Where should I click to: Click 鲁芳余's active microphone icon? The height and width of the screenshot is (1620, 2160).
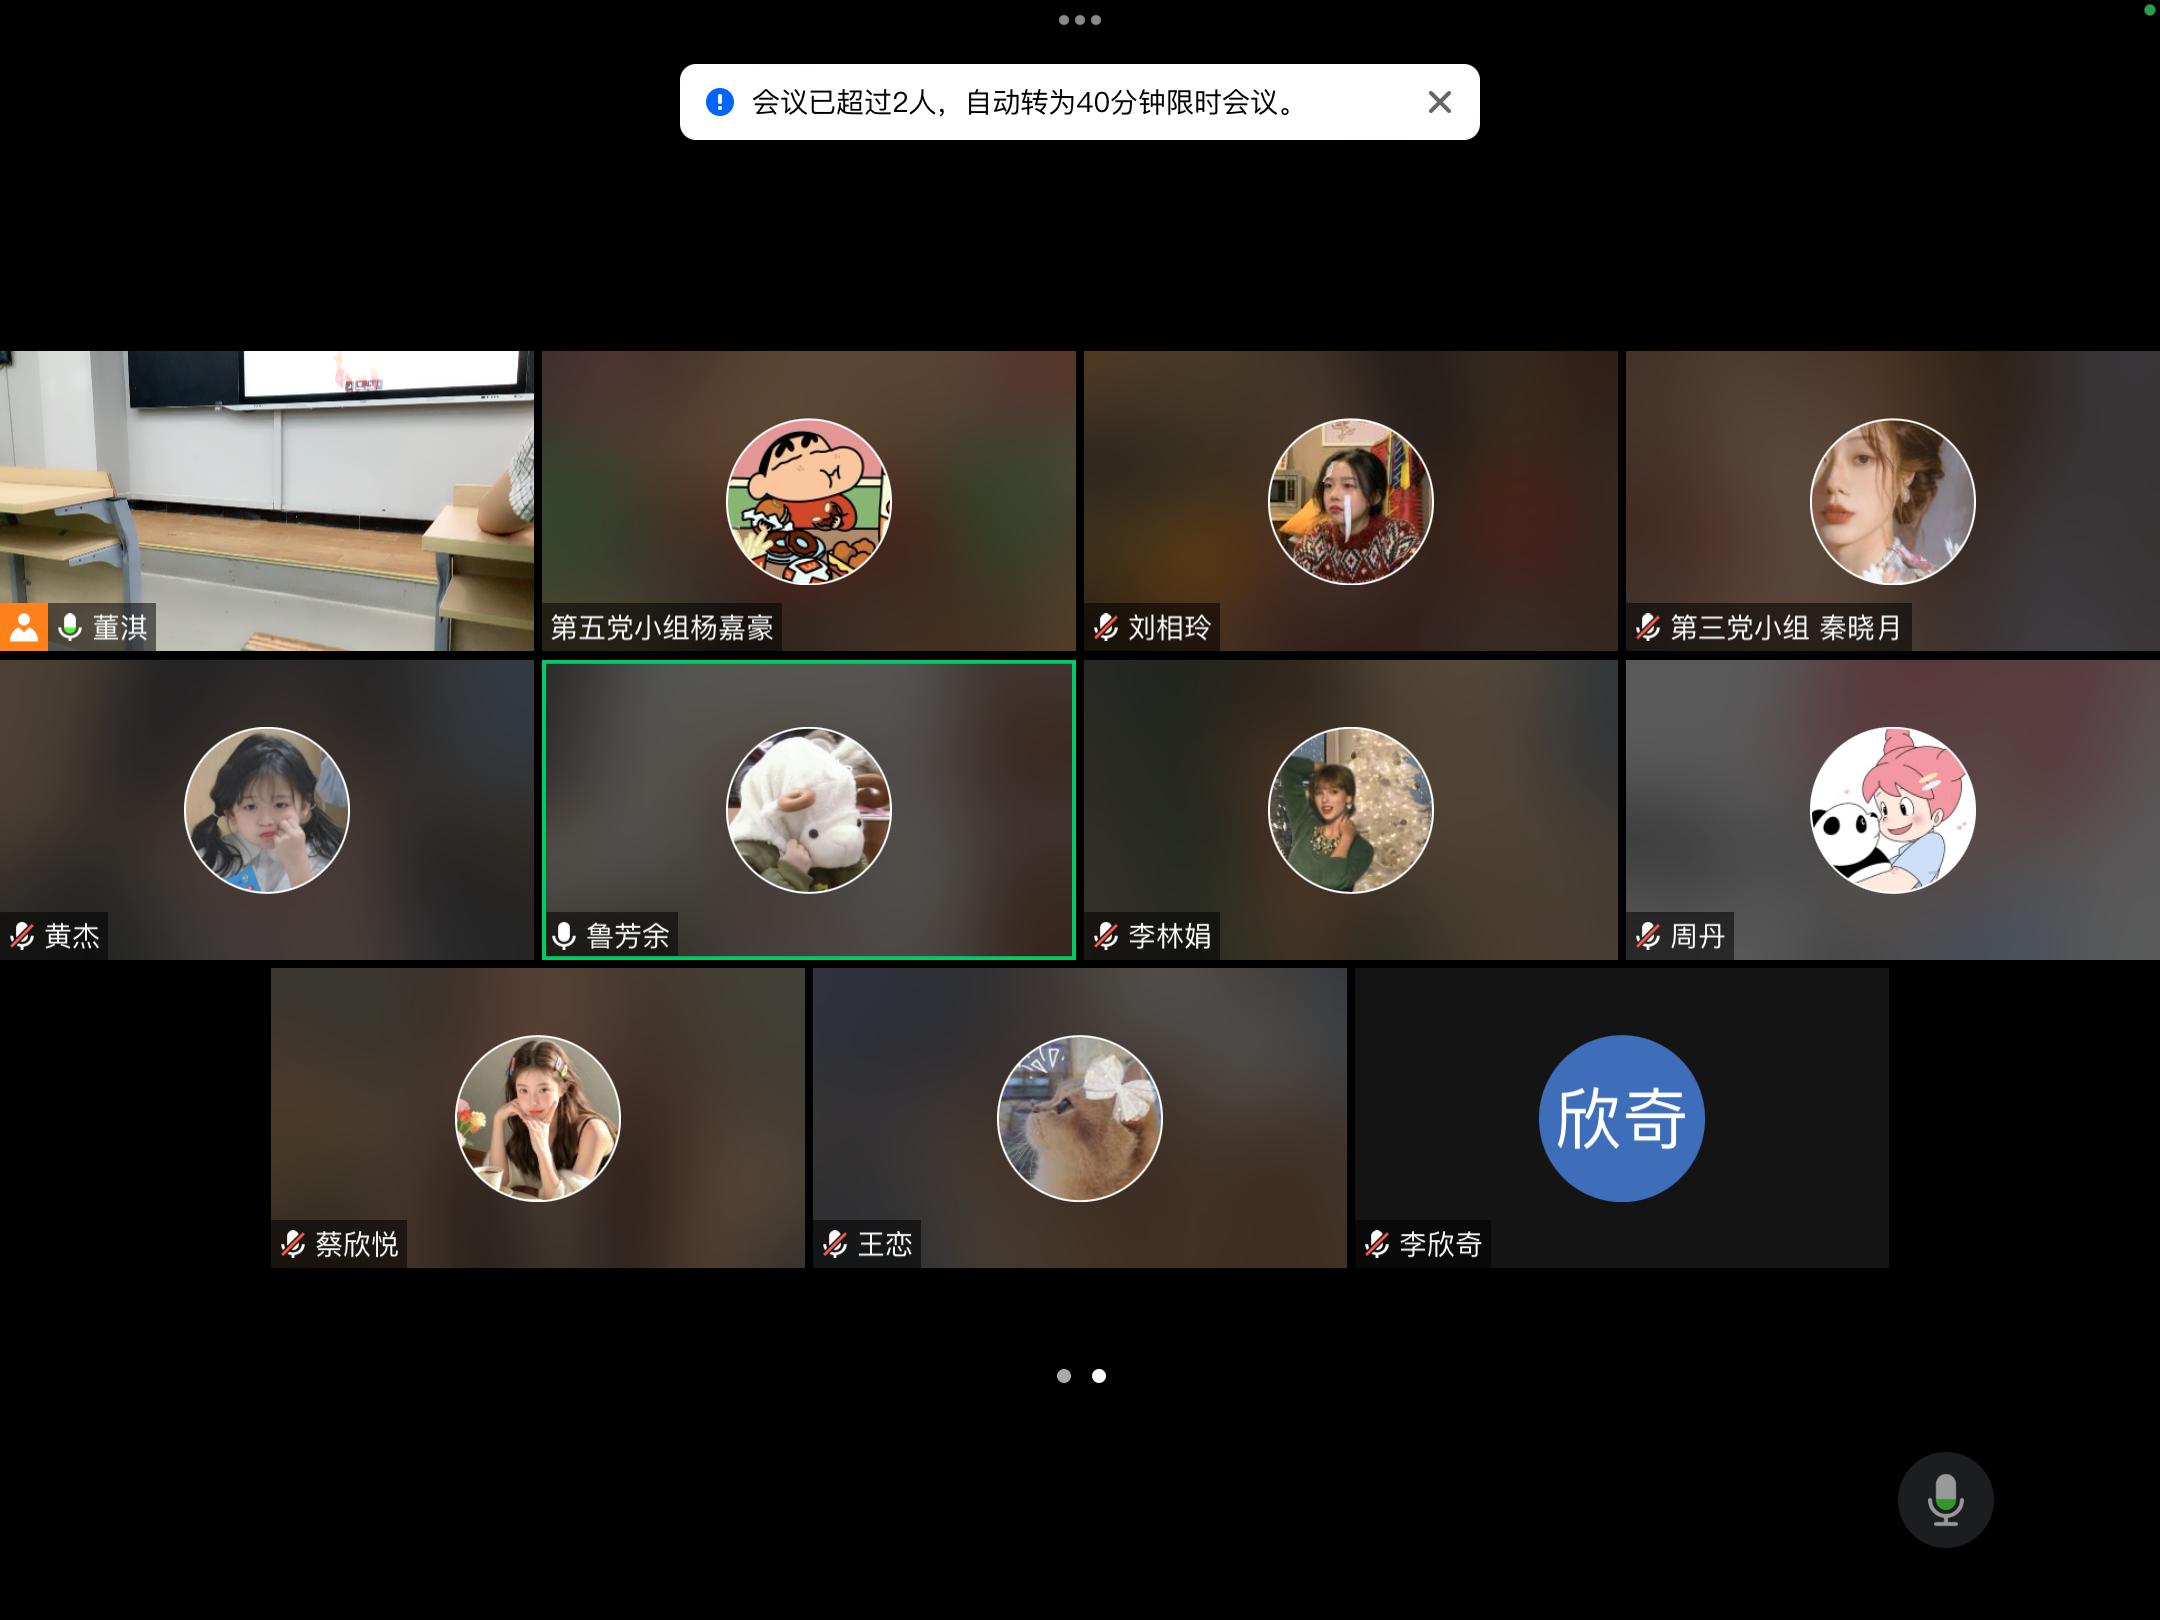pos(564,936)
